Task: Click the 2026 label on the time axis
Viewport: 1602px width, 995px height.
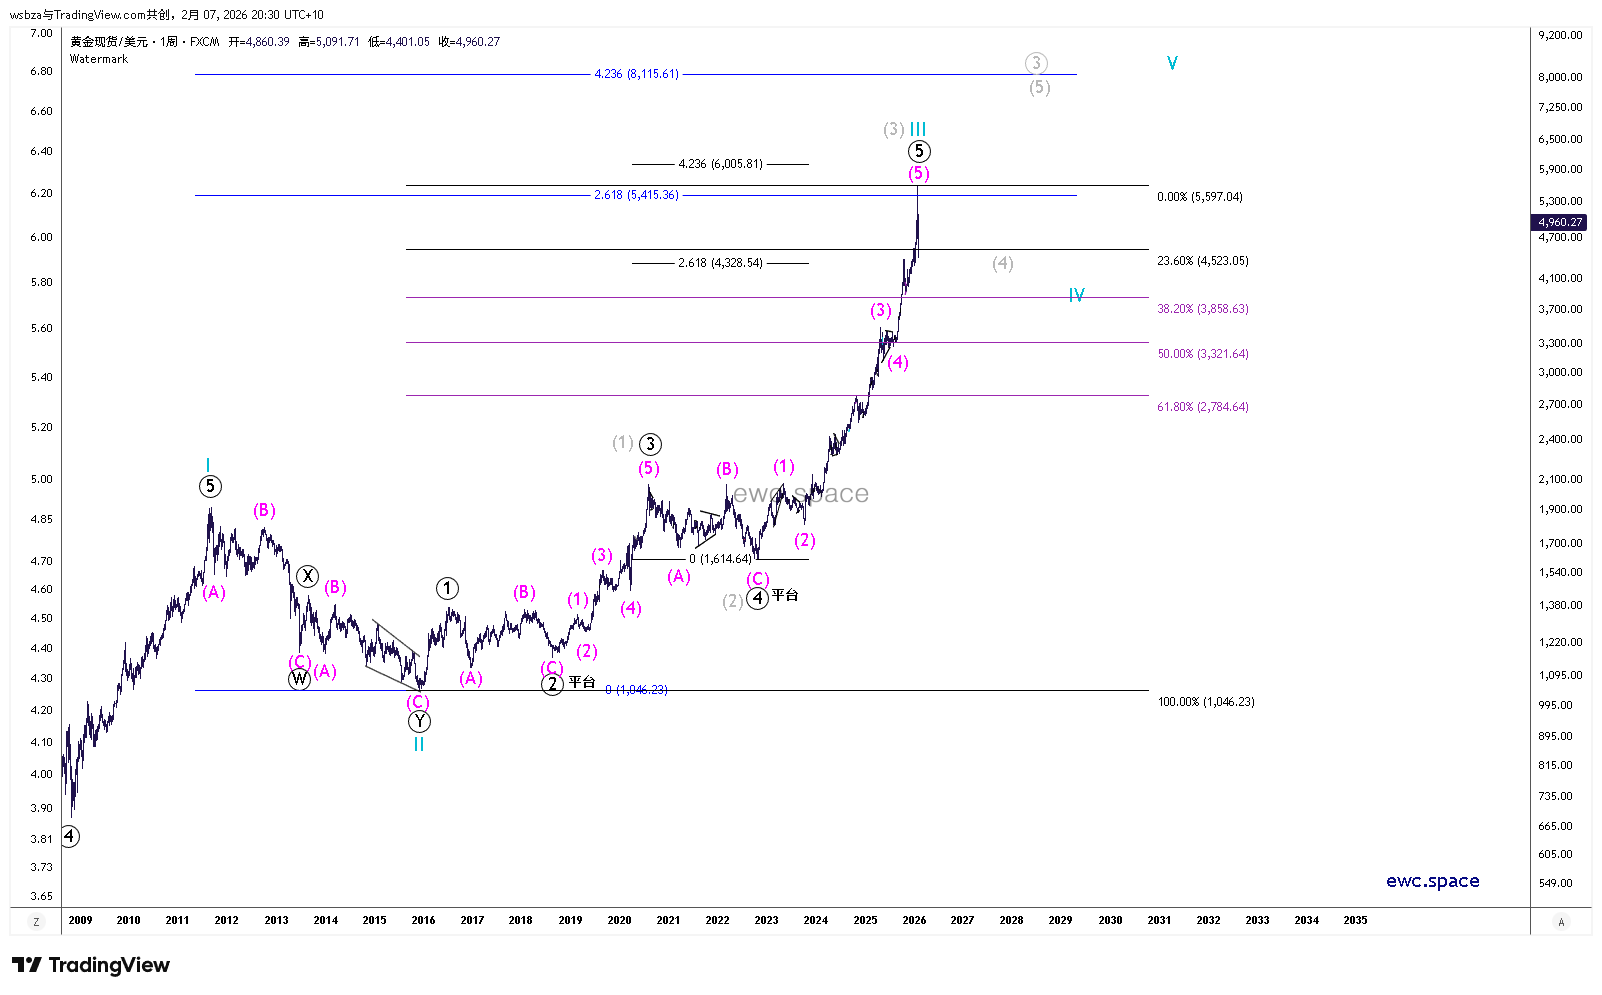Action: [x=914, y=920]
